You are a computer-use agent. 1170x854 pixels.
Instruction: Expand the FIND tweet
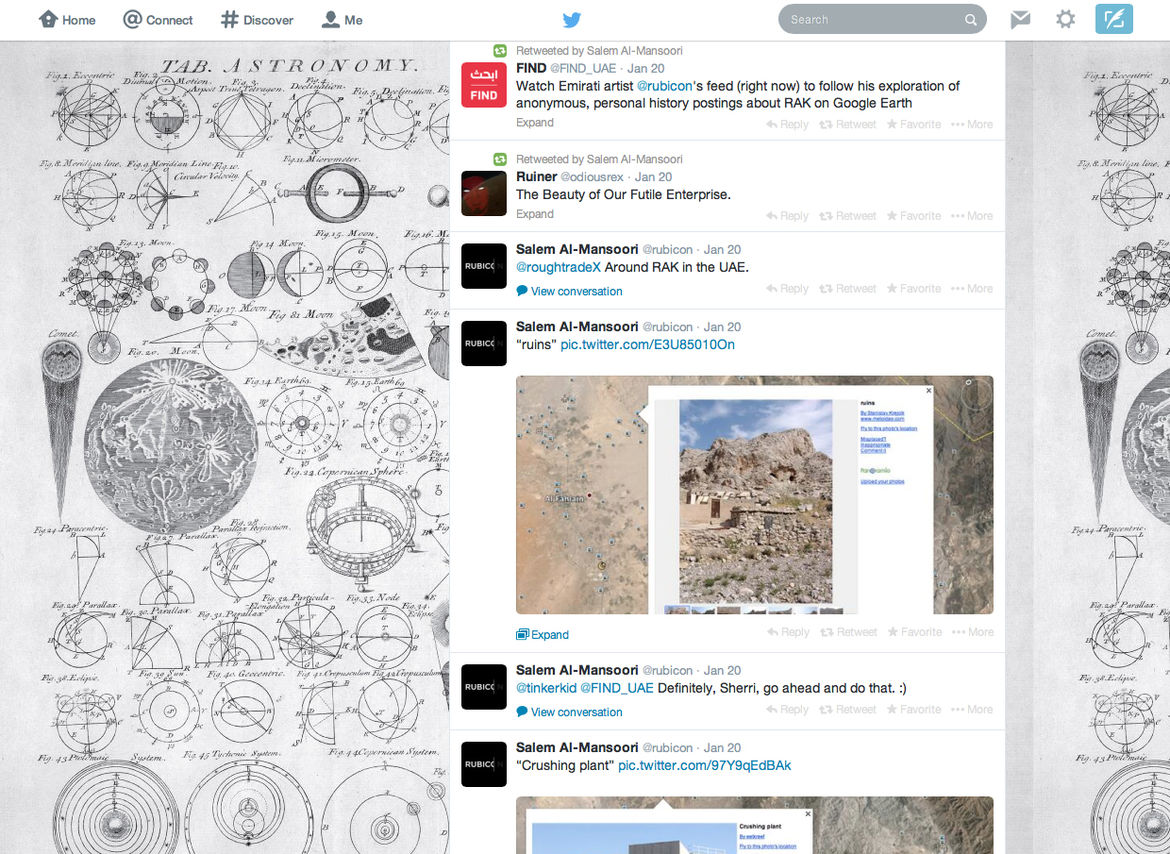(x=535, y=122)
